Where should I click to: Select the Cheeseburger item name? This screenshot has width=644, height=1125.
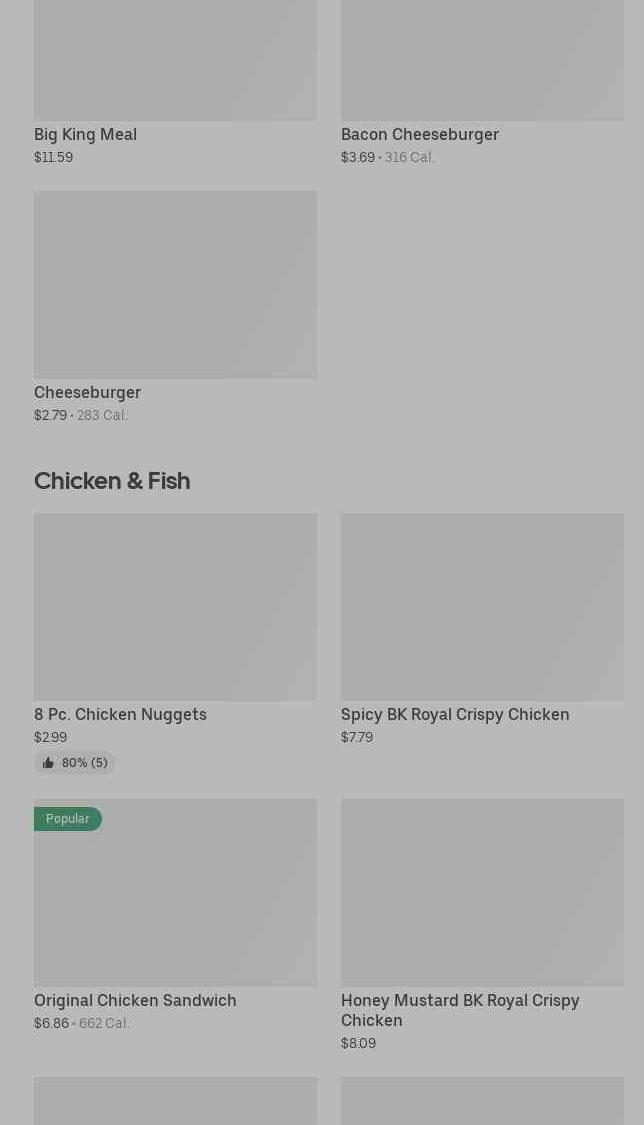pos(87,392)
